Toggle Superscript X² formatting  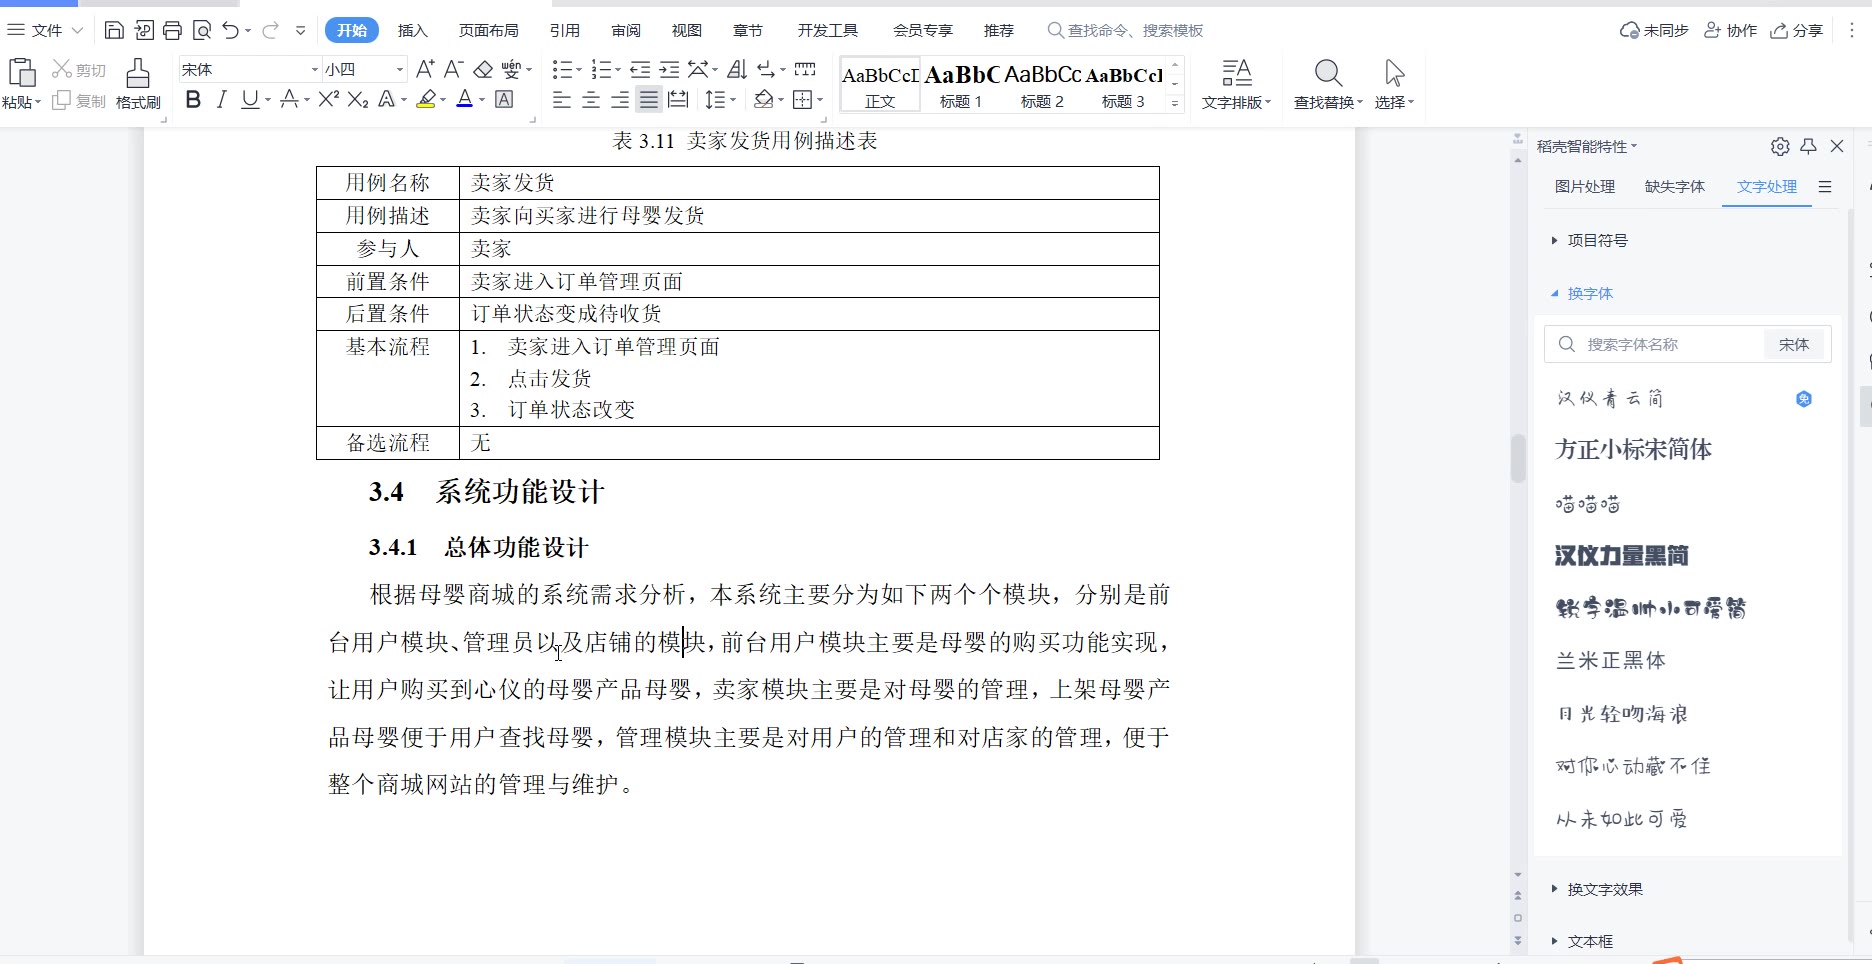[329, 99]
